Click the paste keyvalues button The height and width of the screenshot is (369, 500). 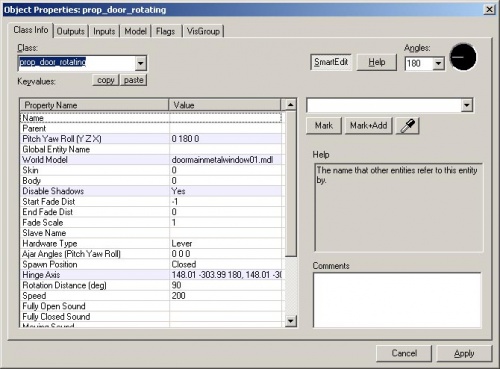133,80
